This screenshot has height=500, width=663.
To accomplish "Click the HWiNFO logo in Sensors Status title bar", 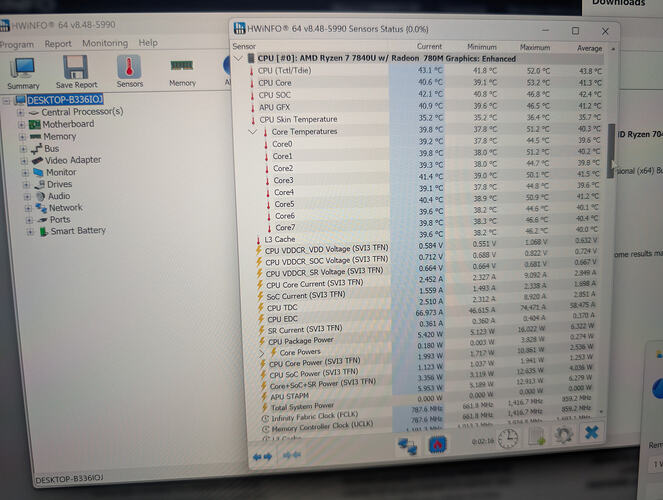I will pos(239,28).
